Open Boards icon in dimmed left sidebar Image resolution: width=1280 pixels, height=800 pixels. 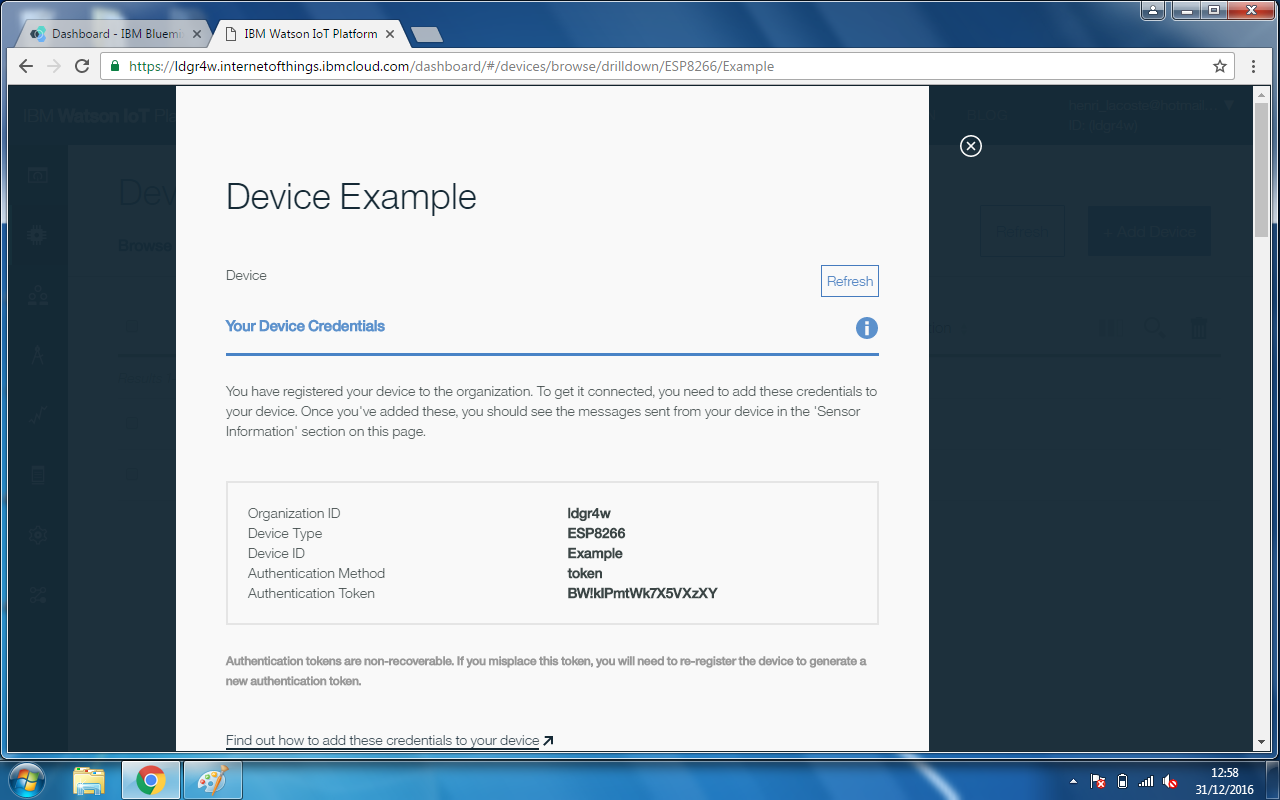38,175
